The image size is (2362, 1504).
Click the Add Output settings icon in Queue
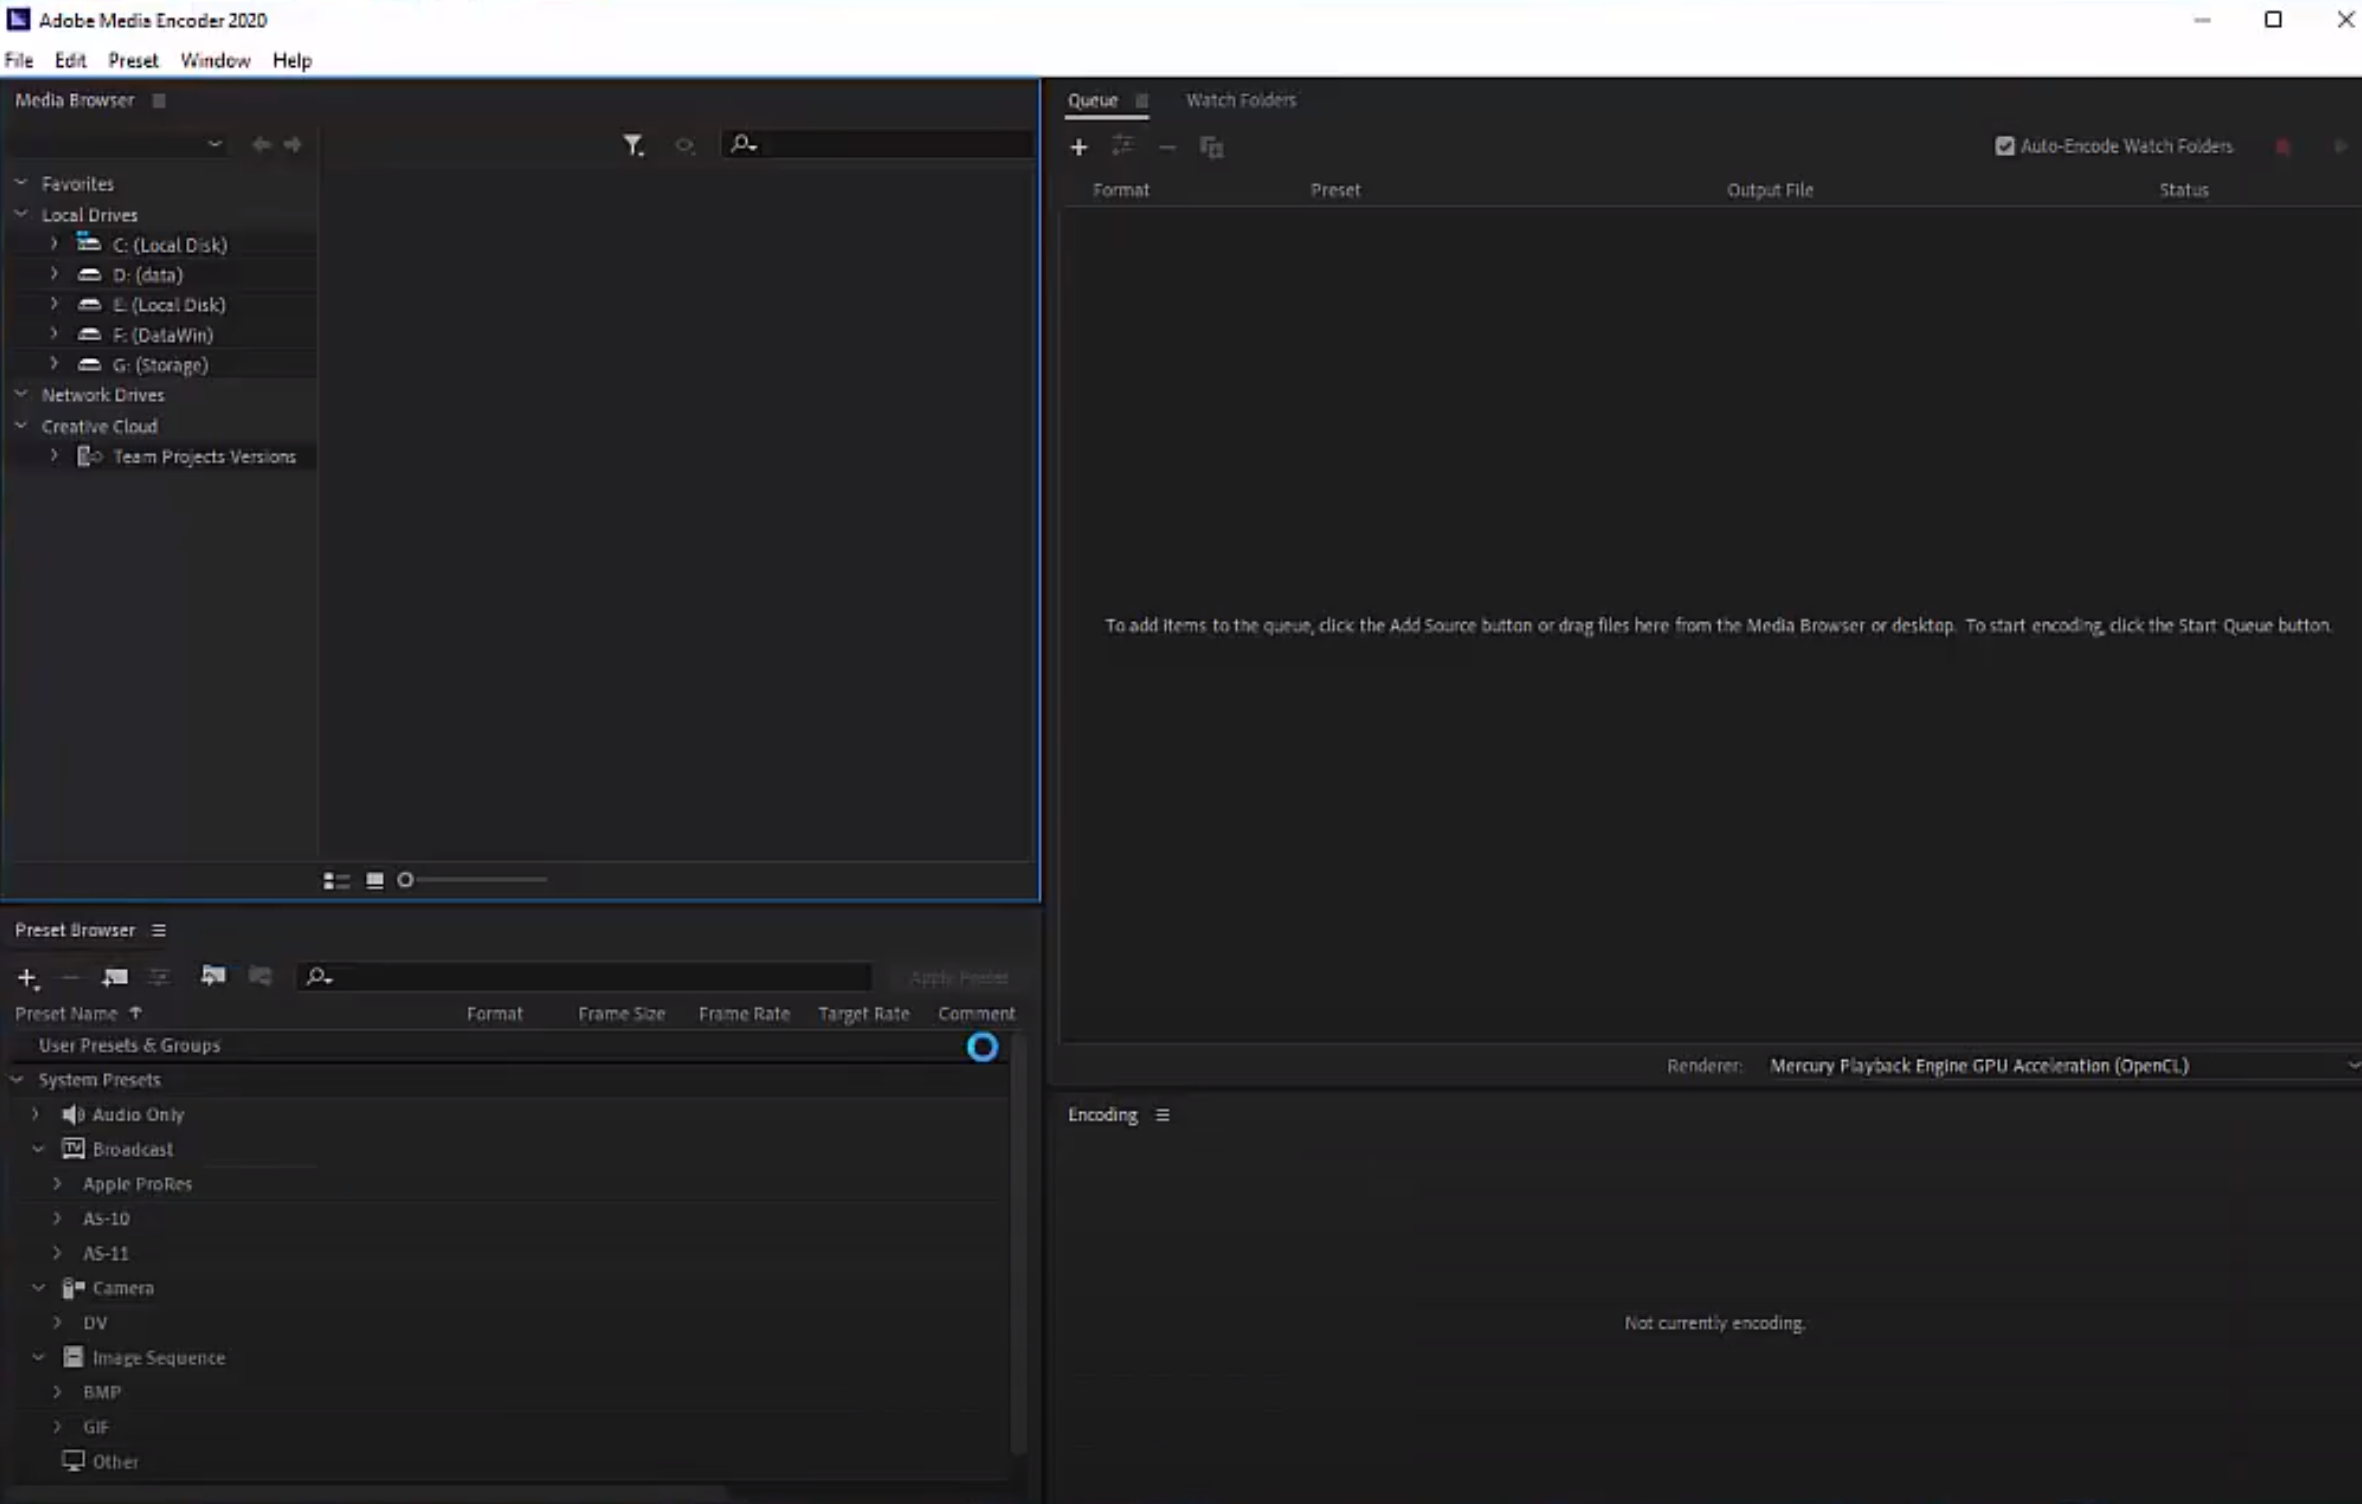click(x=1123, y=147)
